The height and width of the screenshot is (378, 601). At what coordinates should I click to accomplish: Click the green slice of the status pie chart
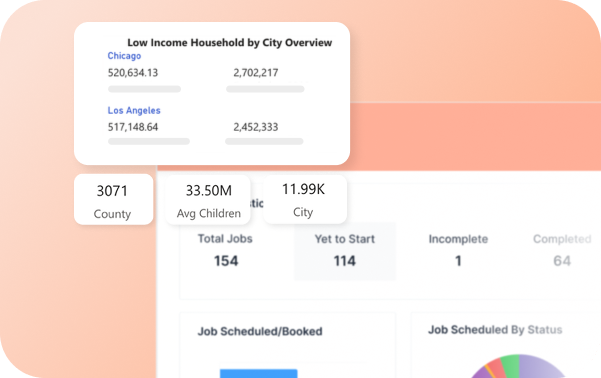coord(511,366)
